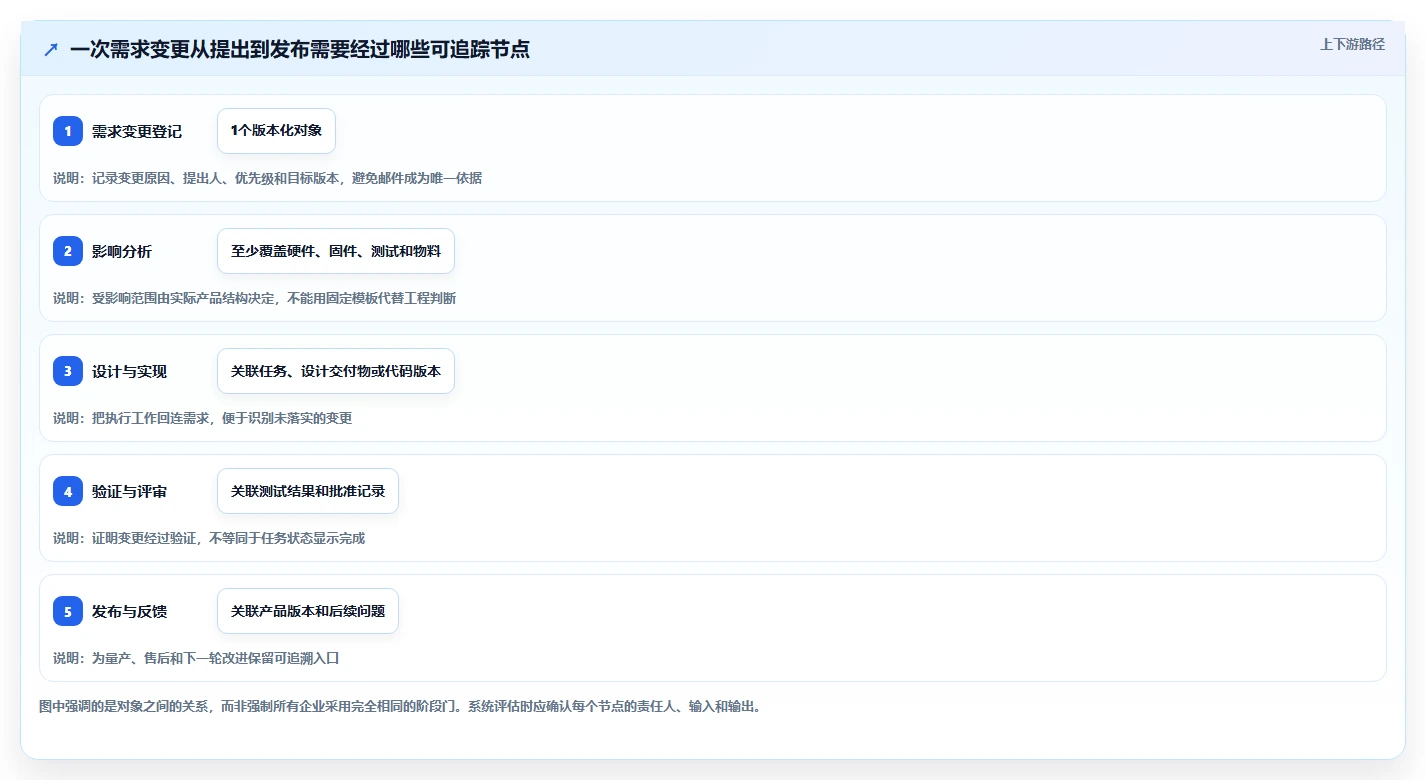
Task: Click the footer paragraph starting '图中强调的是对象之间的关系'
Action: pyautogui.click(x=400, y=706)
